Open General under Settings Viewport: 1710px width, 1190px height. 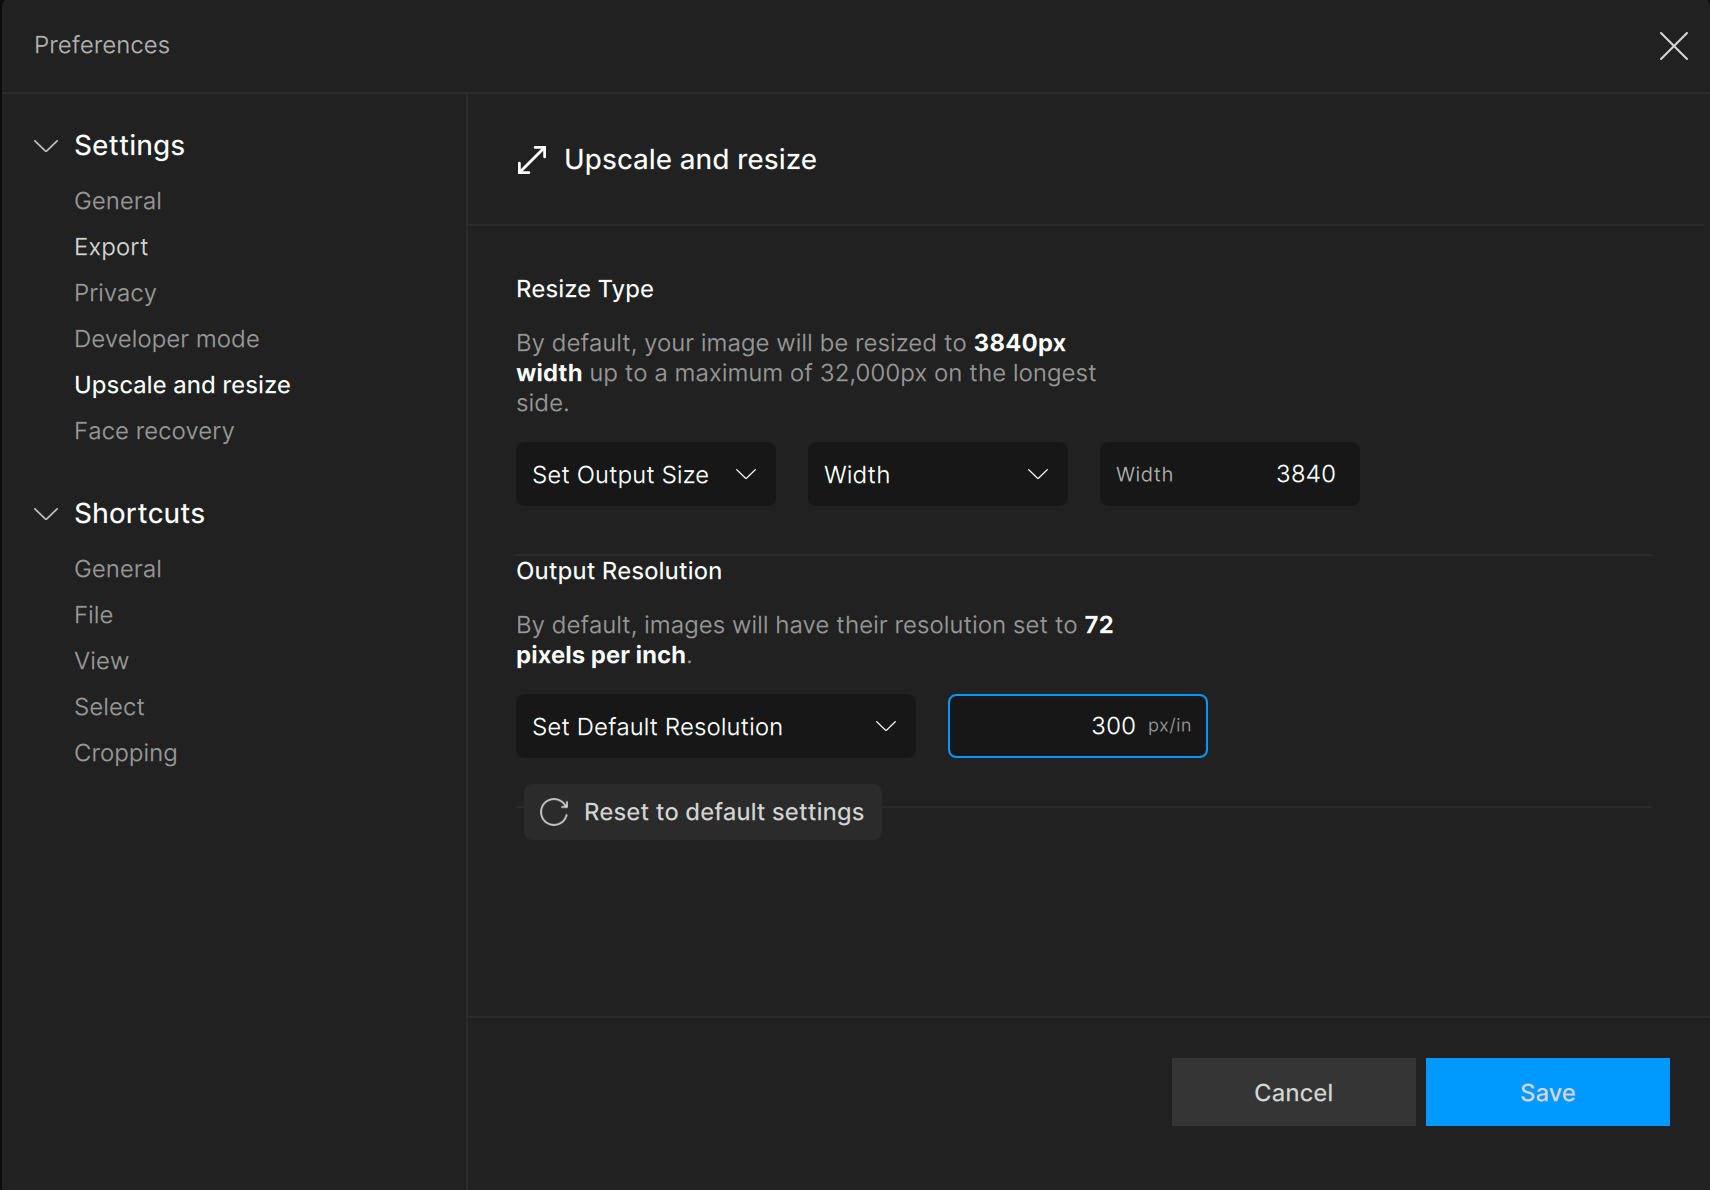point(118,201)
